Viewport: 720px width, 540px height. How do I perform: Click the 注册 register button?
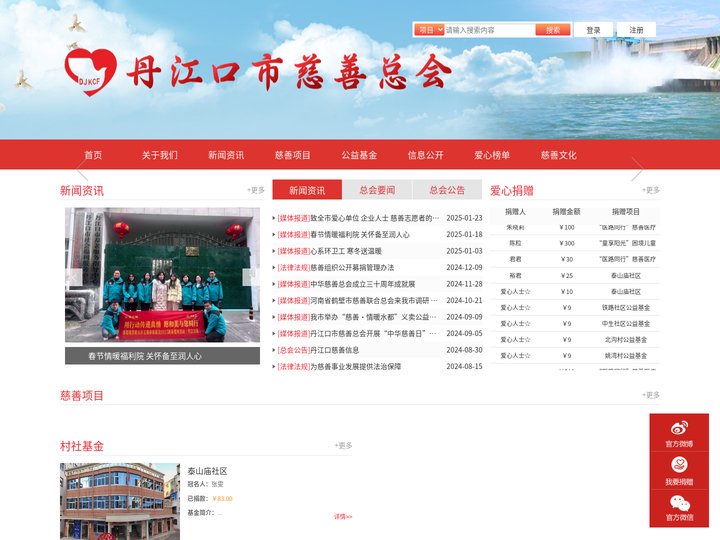point(636,30)
